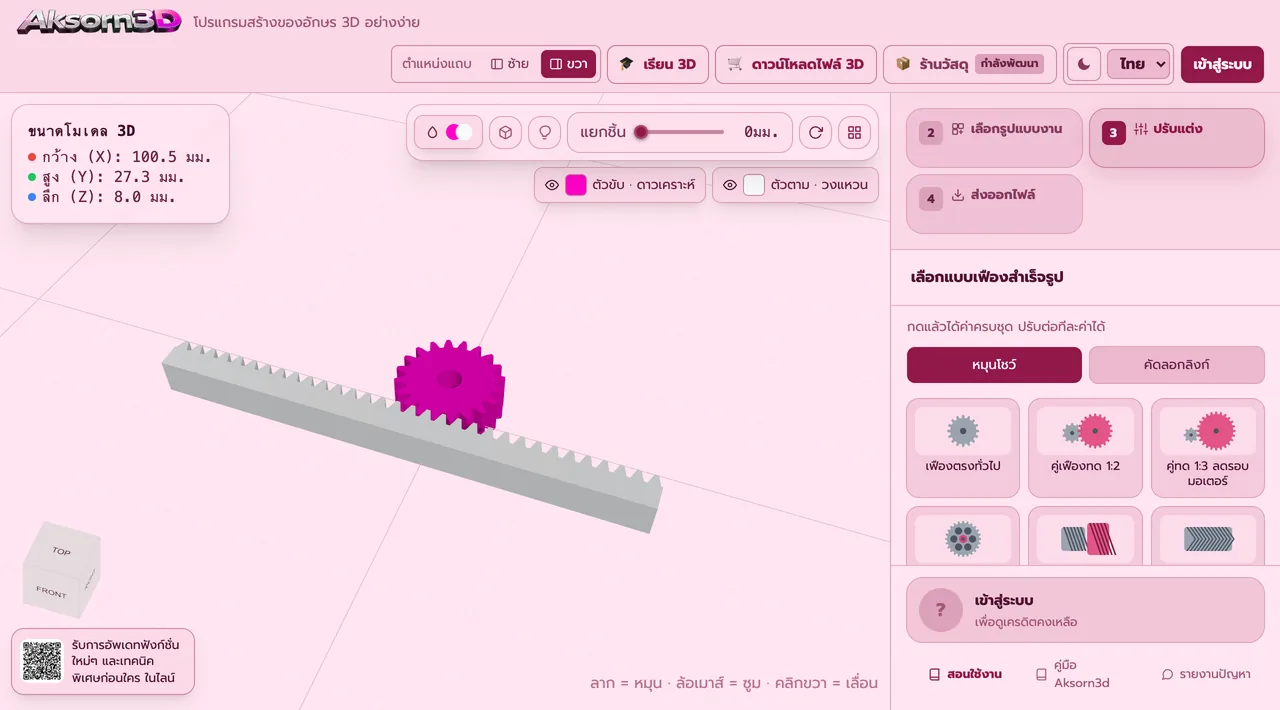Screen dimensions: 1280x710
Task: Click the คัดลอกลิงก์ button
Action: 1177,365
